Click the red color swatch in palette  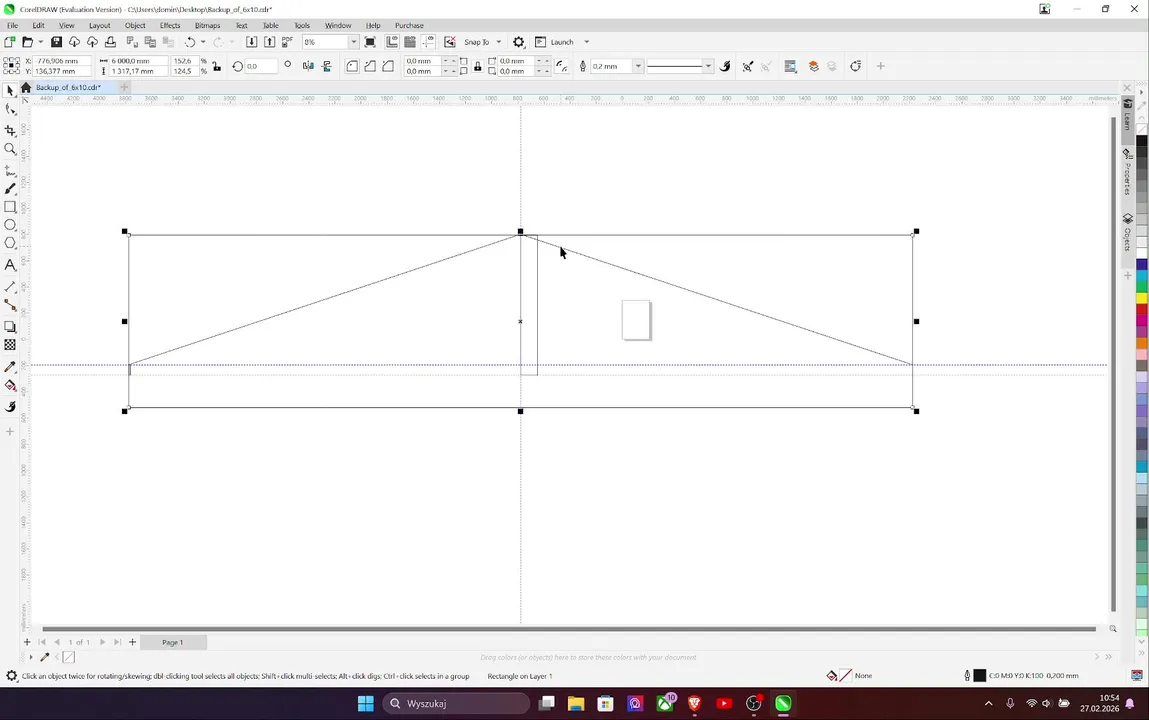pyautogui.click(x=1142, y=310)
